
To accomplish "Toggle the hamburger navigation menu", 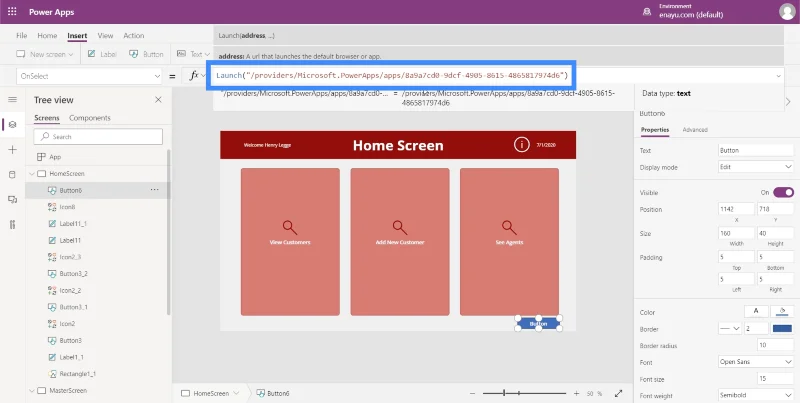I will (12, 99).
